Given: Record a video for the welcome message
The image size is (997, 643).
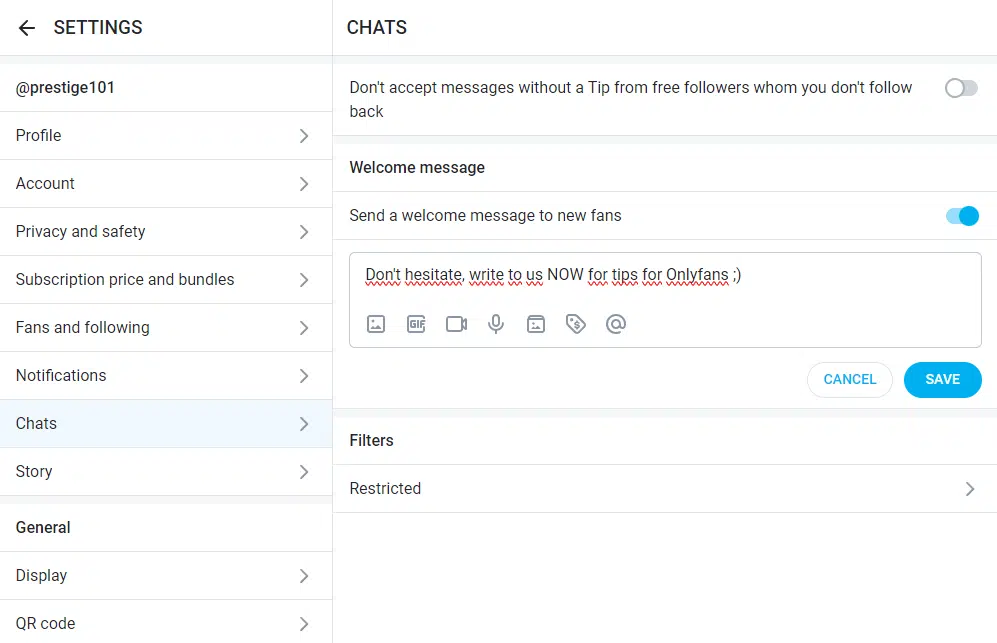Looking at the screenshot, I should pyautogui.click(x=456, y=323).
